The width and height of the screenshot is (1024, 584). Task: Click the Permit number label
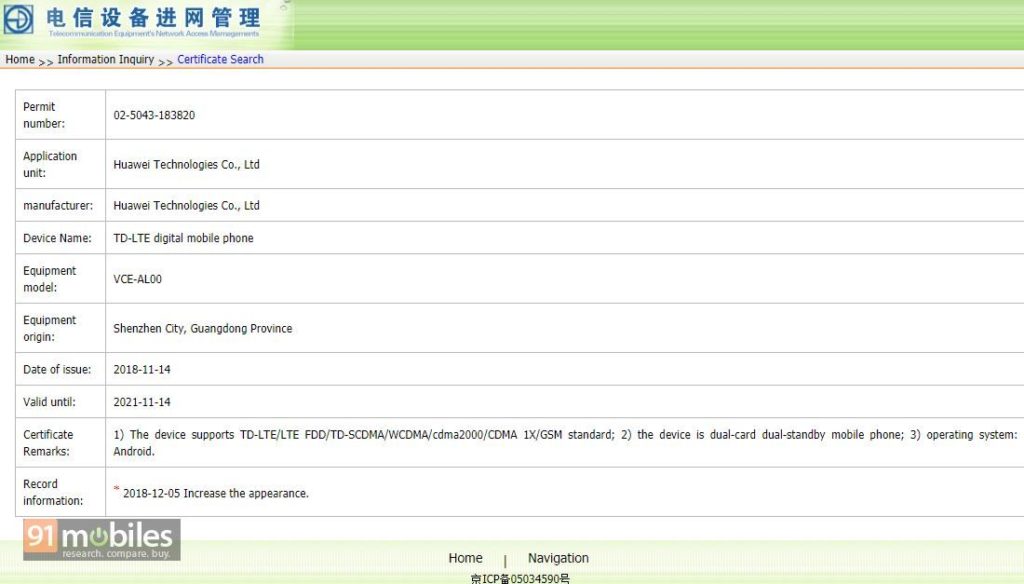[44, 115]
